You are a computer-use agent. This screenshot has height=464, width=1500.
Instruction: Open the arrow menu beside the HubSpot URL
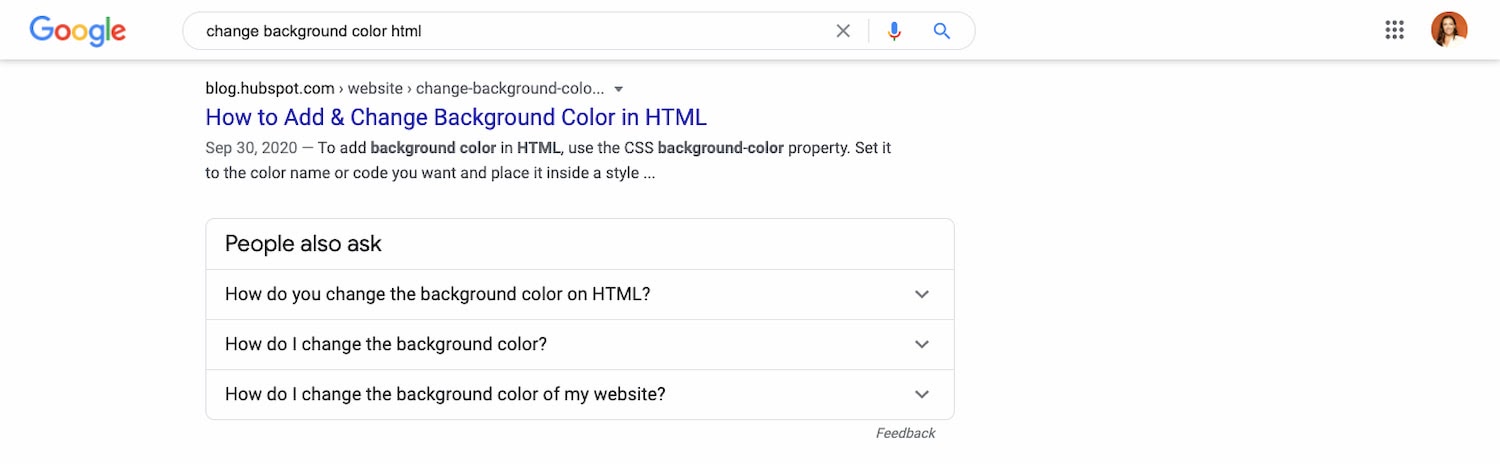(x=619, y=88)
